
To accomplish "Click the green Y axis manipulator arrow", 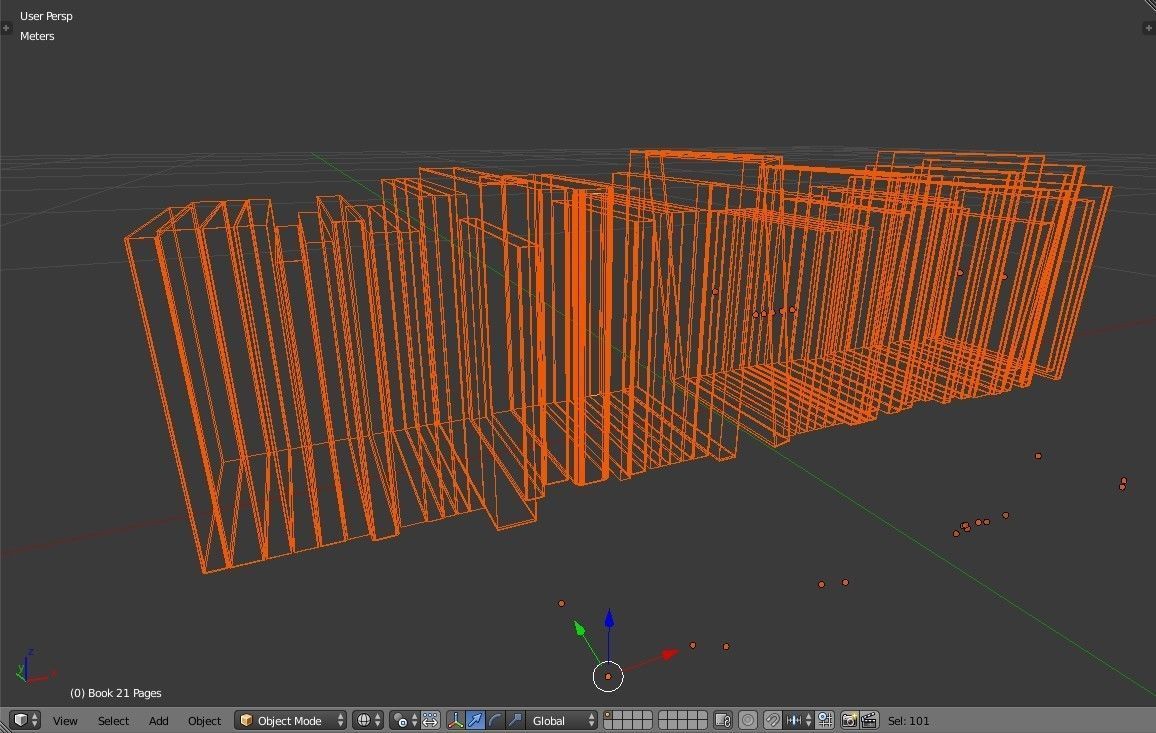I will tap(579, 628).
